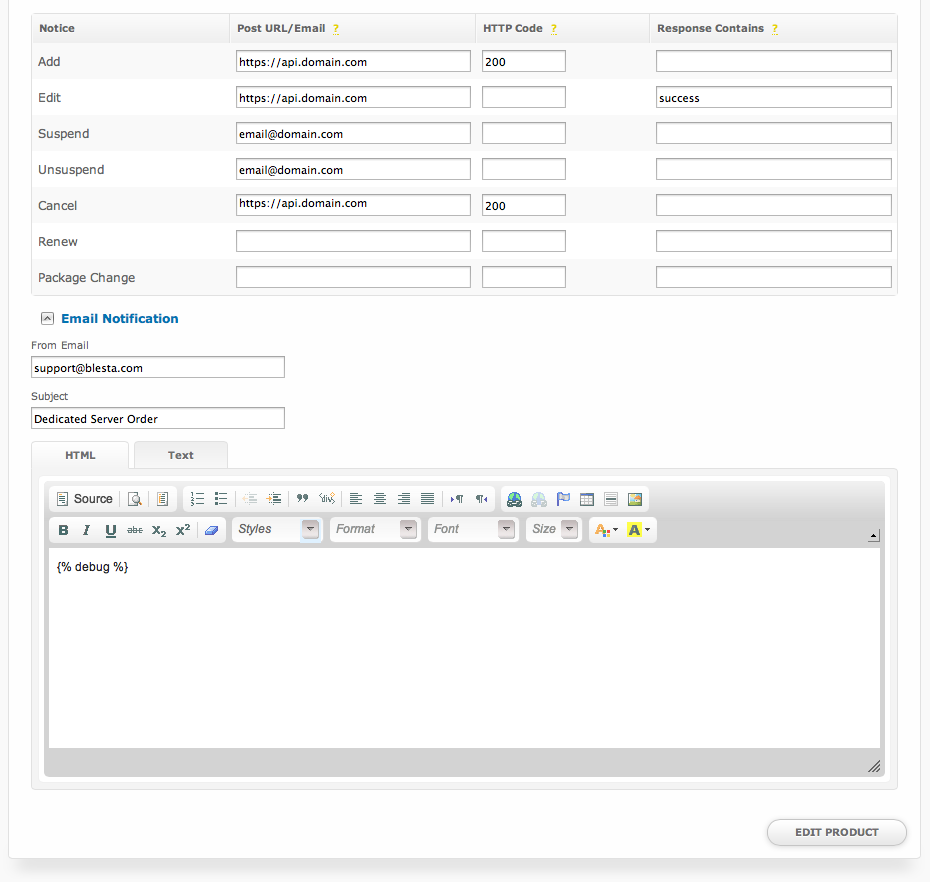930x882 pixels.
Task: Open the Styles dropdown
Action: (277, 529)
